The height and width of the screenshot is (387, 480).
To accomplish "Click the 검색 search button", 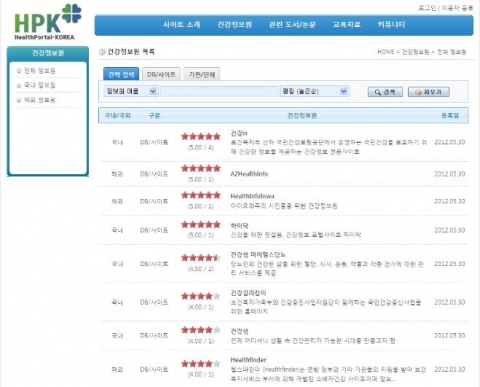I will click(x=385, y=92).
